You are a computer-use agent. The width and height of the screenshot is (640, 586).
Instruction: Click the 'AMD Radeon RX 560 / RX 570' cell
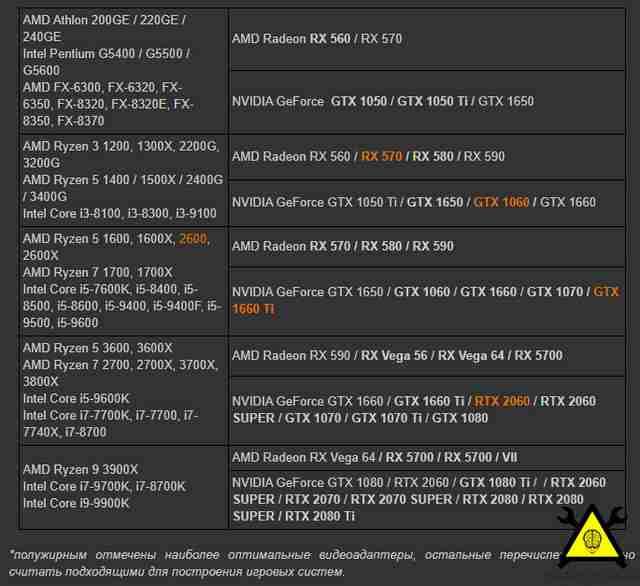[427, 39]
